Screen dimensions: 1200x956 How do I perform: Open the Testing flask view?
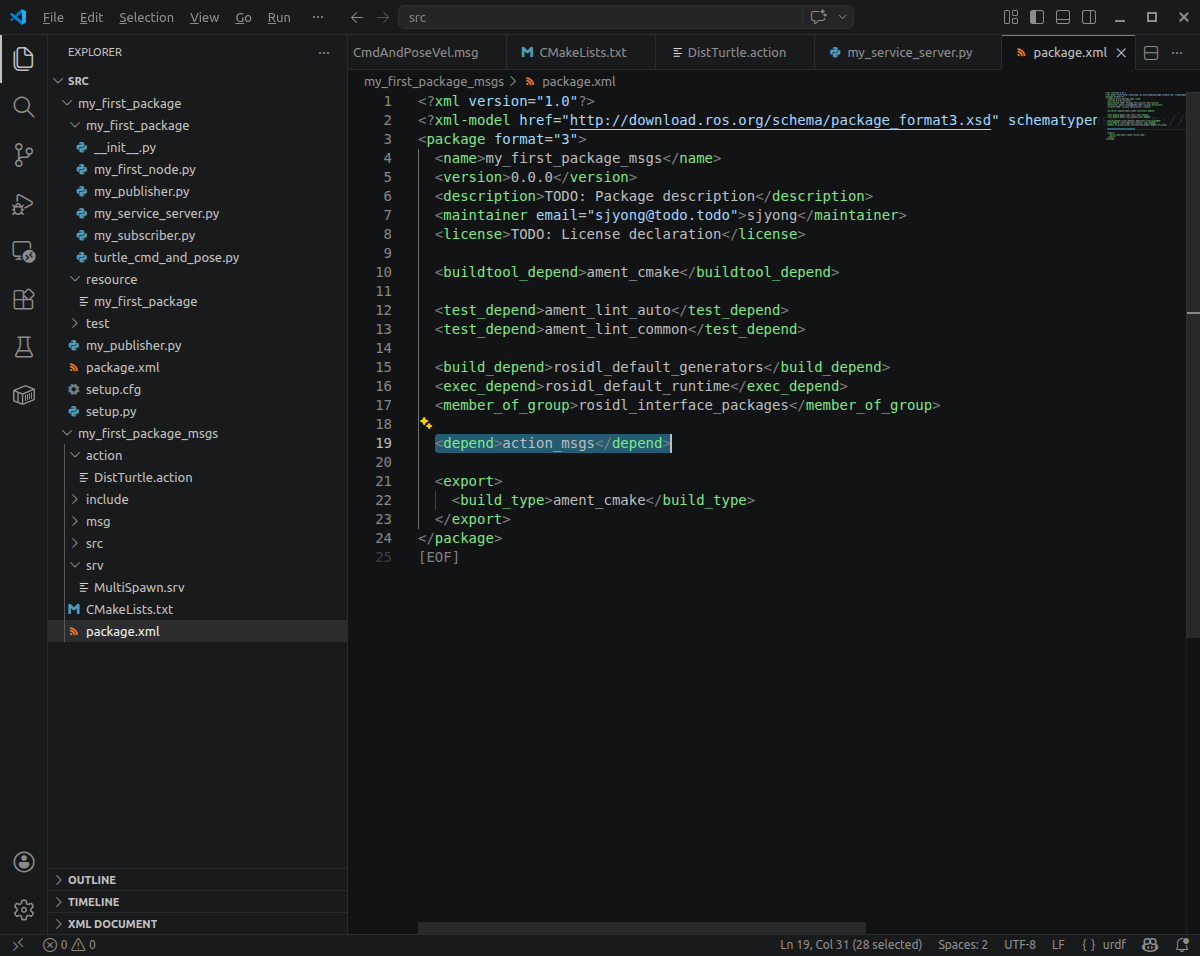pyautogui.click(x=23, y=347)
